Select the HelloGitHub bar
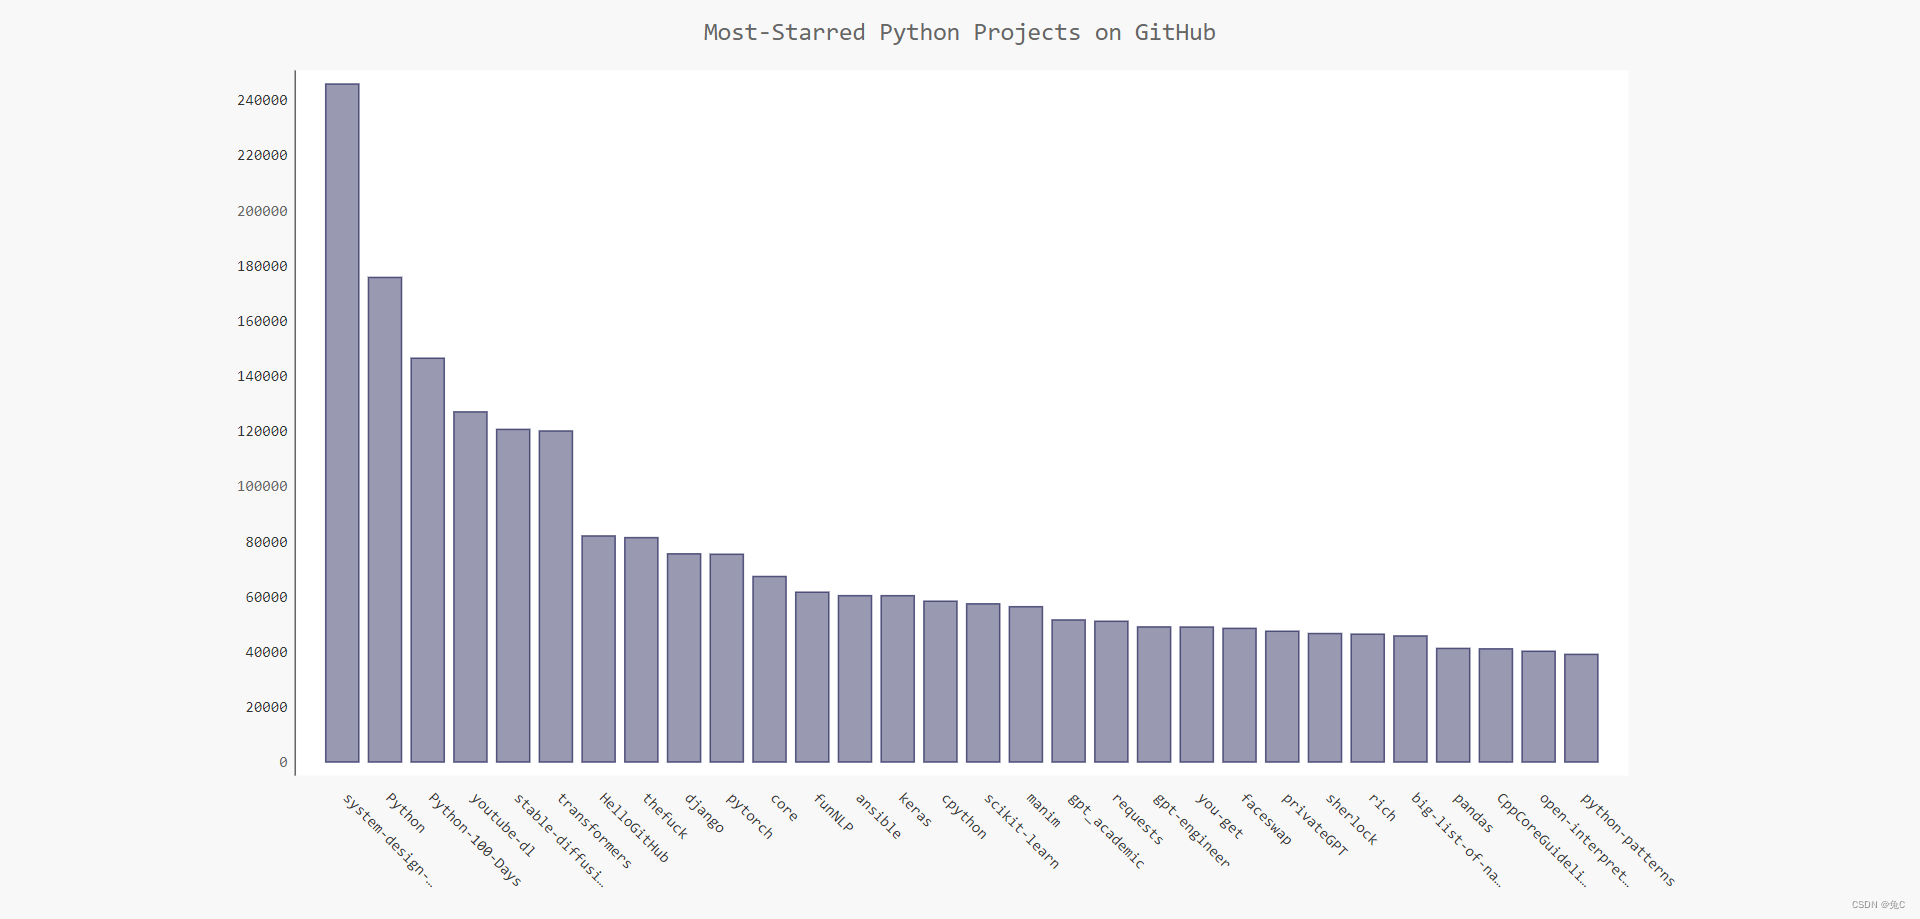Viewport: 1920px width, 919px height. click(x=598, y=649)
